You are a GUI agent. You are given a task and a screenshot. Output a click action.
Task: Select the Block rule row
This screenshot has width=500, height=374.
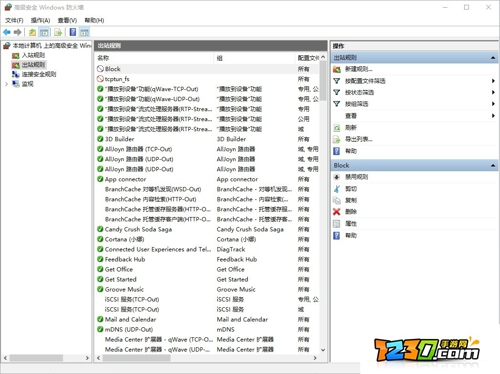(x=207, y=69)
